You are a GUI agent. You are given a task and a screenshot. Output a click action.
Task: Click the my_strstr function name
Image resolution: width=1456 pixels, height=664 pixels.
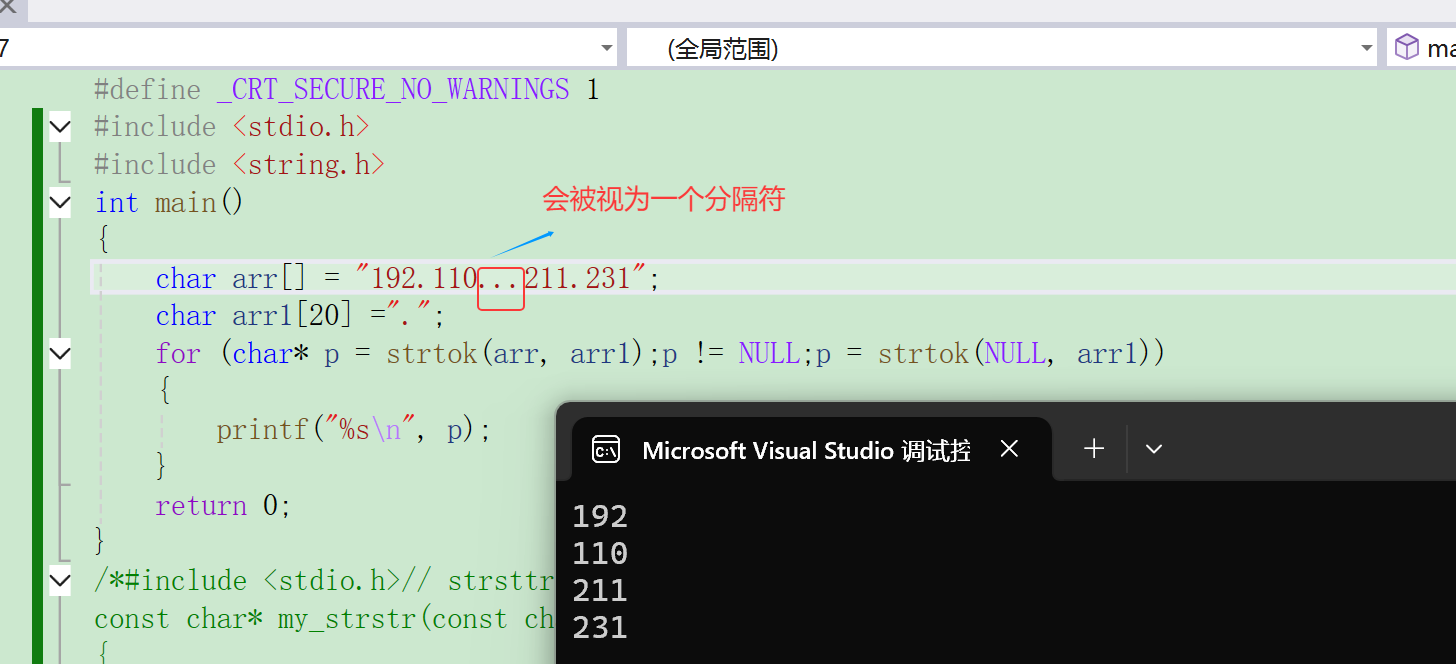click(347, 619)
